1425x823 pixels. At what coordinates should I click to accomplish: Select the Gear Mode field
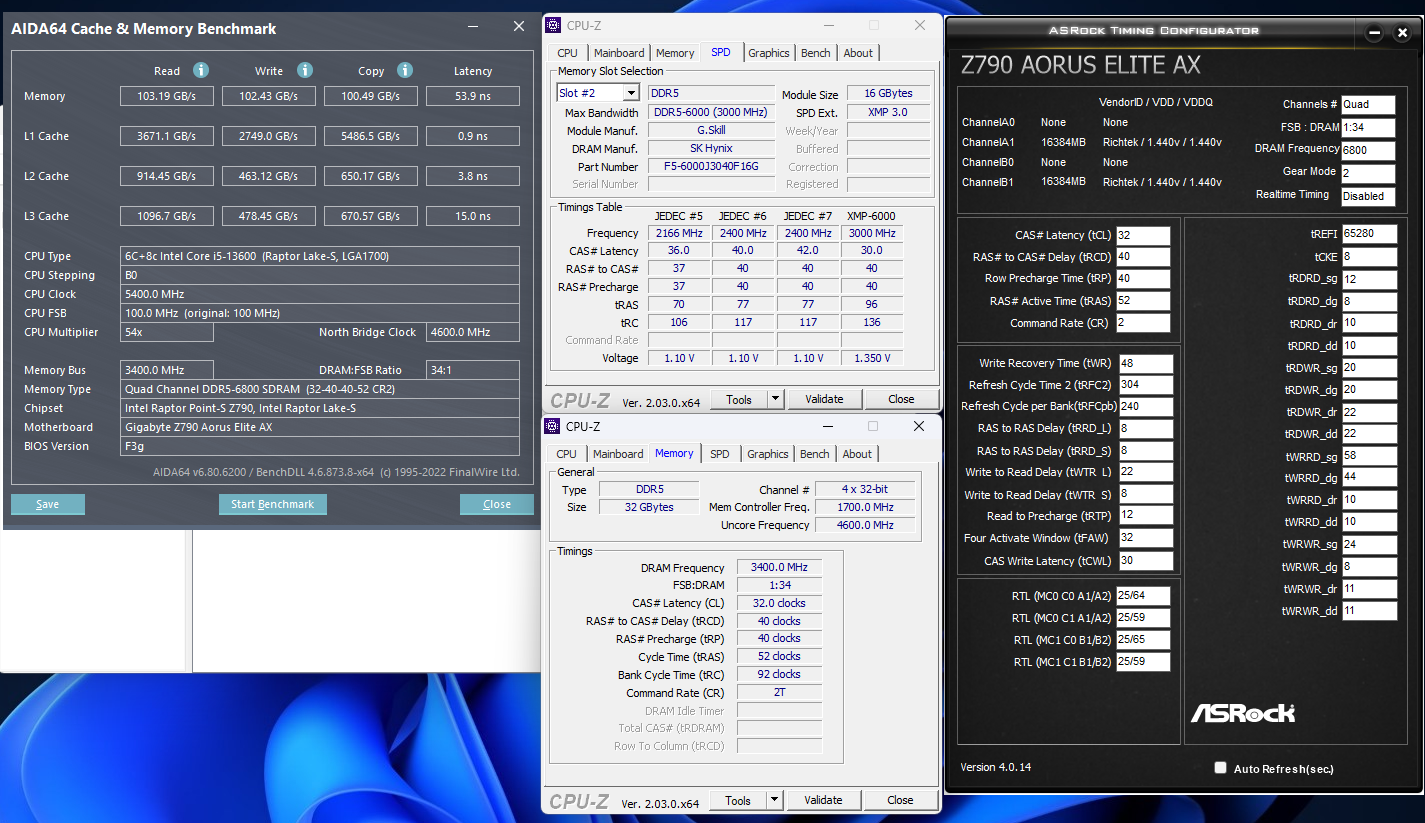click(1369, 173)
